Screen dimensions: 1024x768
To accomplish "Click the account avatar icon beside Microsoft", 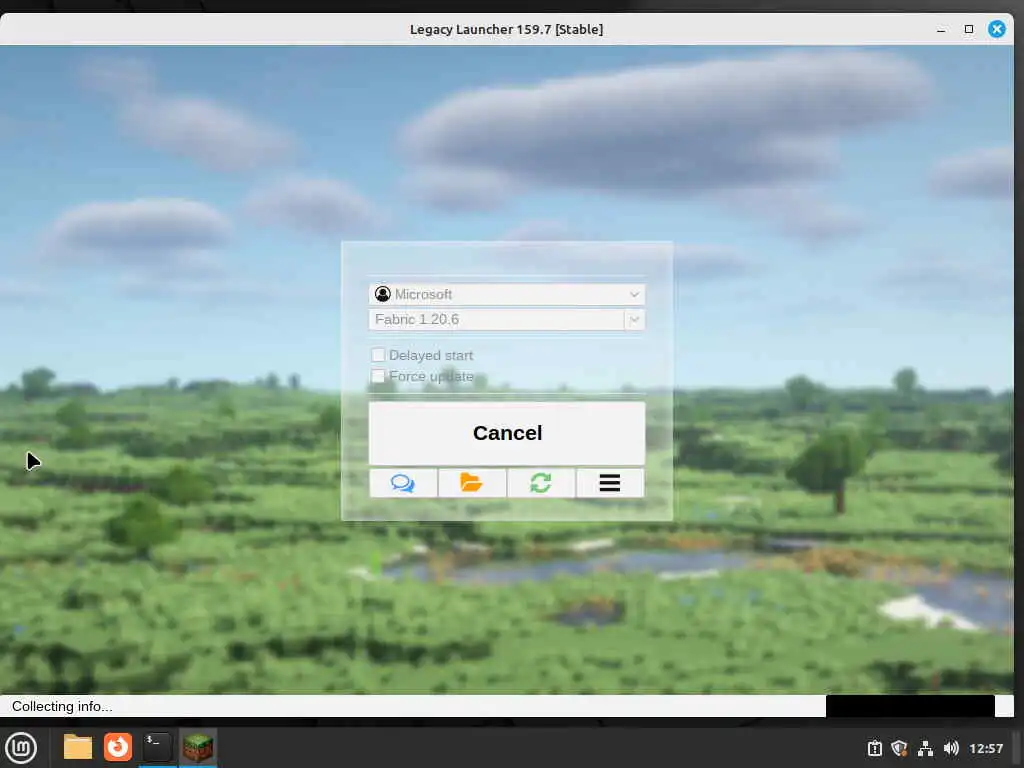I will pos(383,295).
